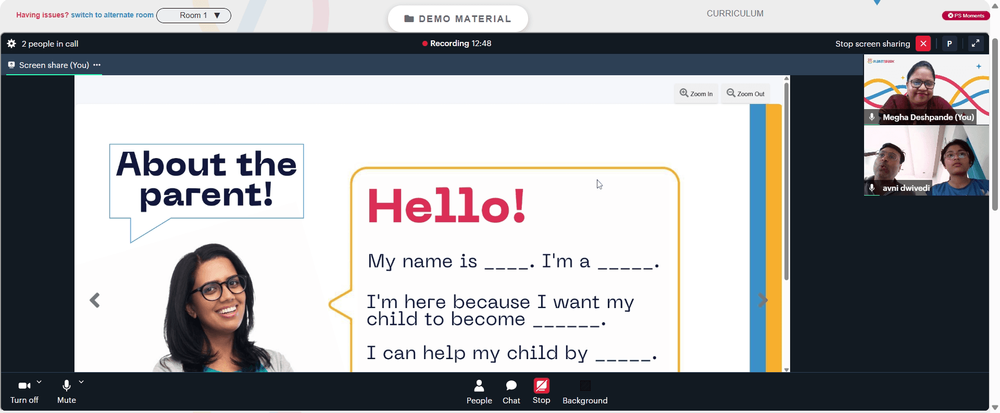
Task: Turn off the camera
Action: [x=24, y=391]
